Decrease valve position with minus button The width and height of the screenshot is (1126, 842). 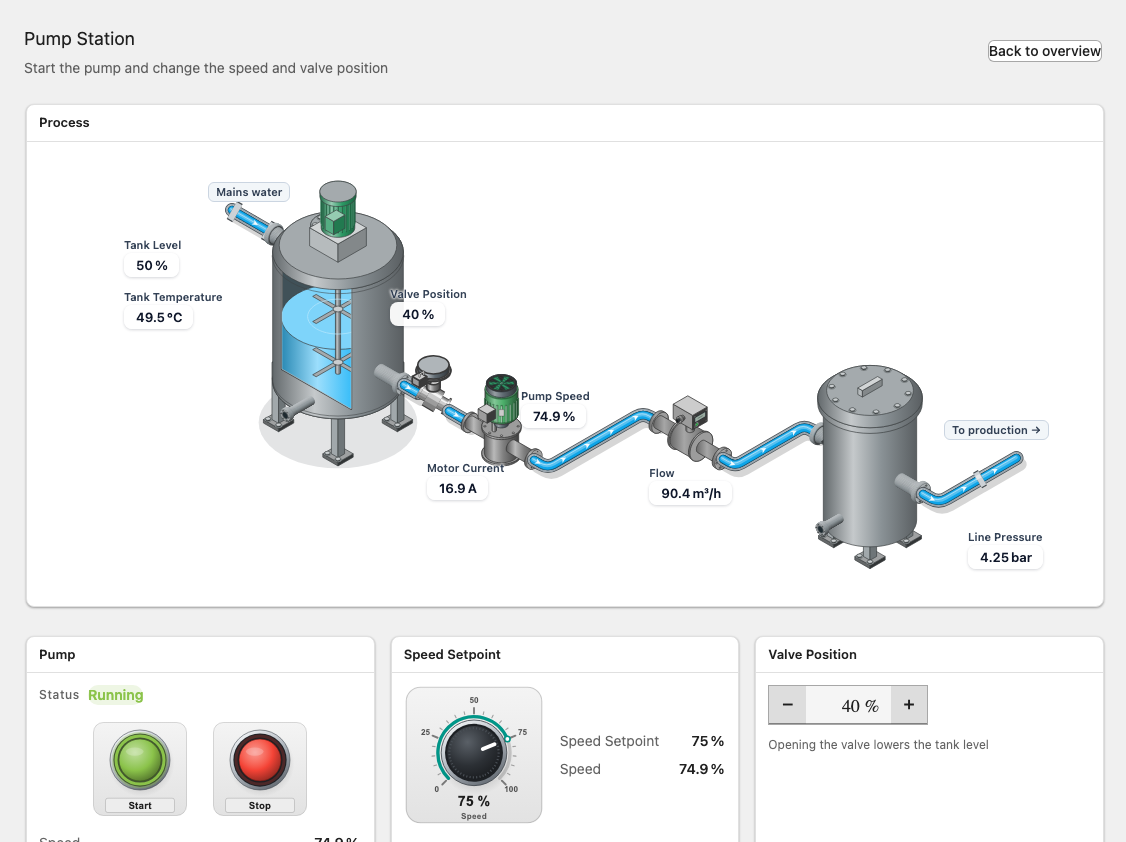click(x=788, y=705)
